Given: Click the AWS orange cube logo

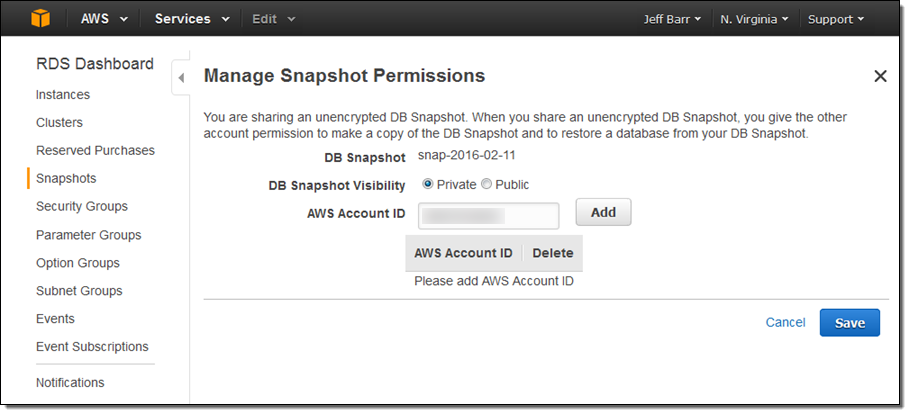Looking at the screenshot, I should click(x=40, y=18).
